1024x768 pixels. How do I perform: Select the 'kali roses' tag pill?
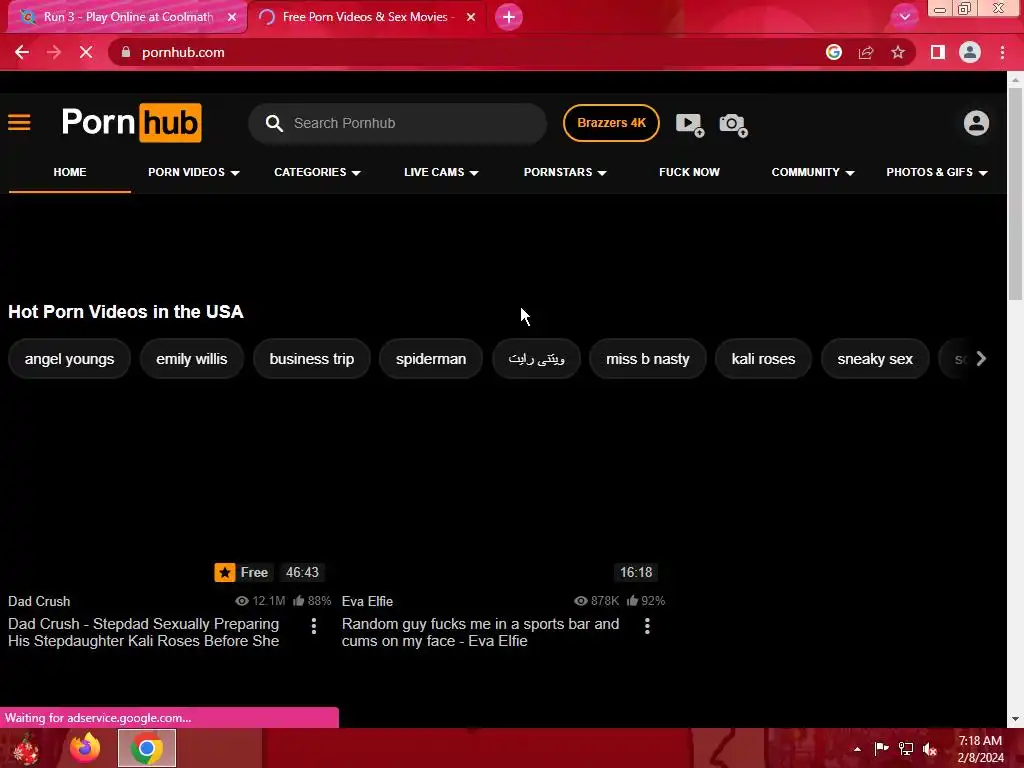[763, 359]
